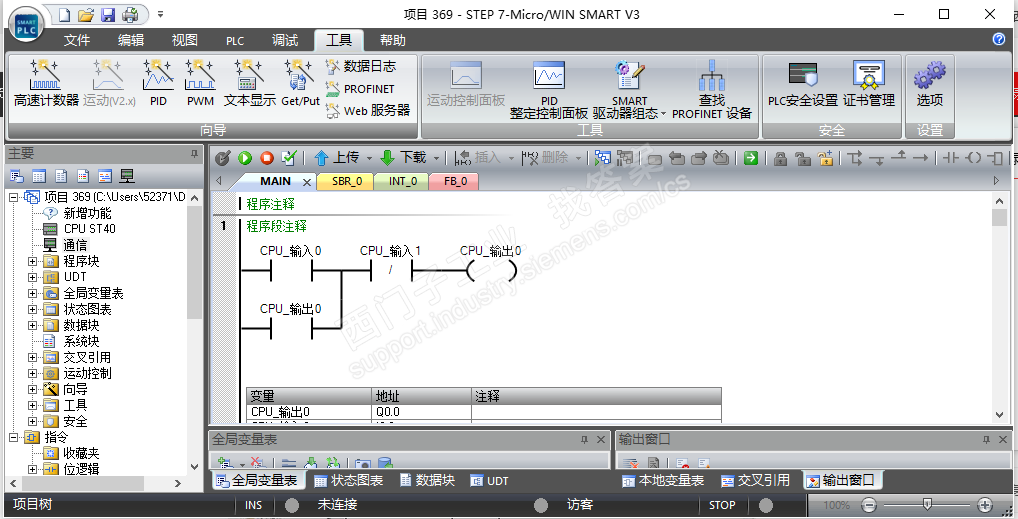Open the quick access toolbar customize arrow

coord(160,14)
